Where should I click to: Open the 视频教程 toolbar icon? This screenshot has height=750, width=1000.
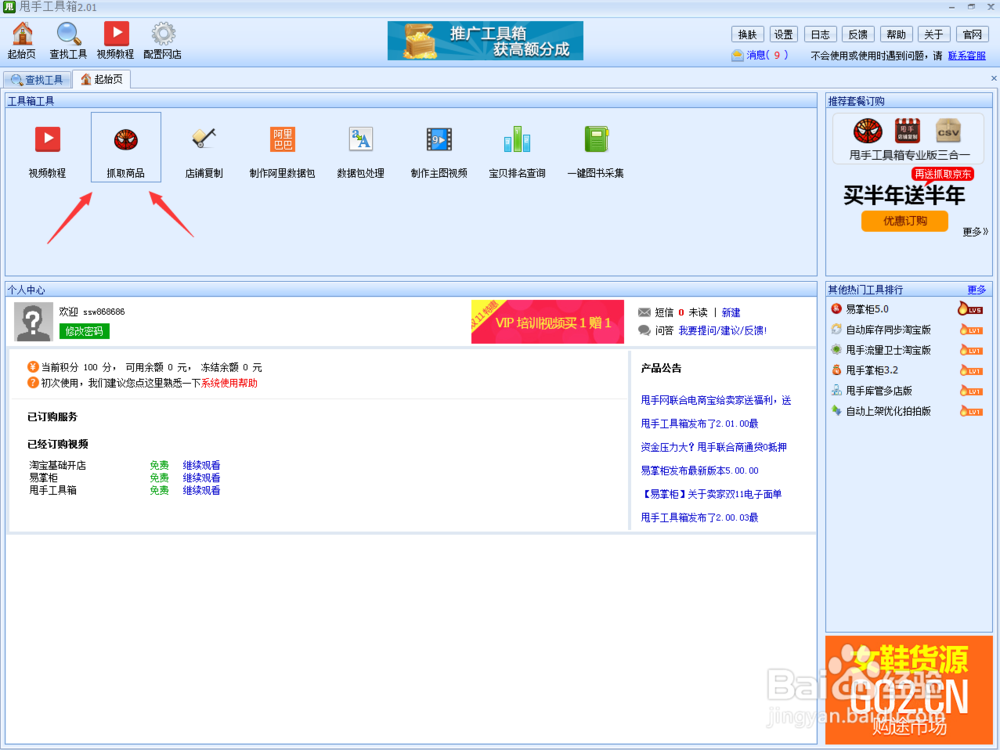[x=115, y=40]
